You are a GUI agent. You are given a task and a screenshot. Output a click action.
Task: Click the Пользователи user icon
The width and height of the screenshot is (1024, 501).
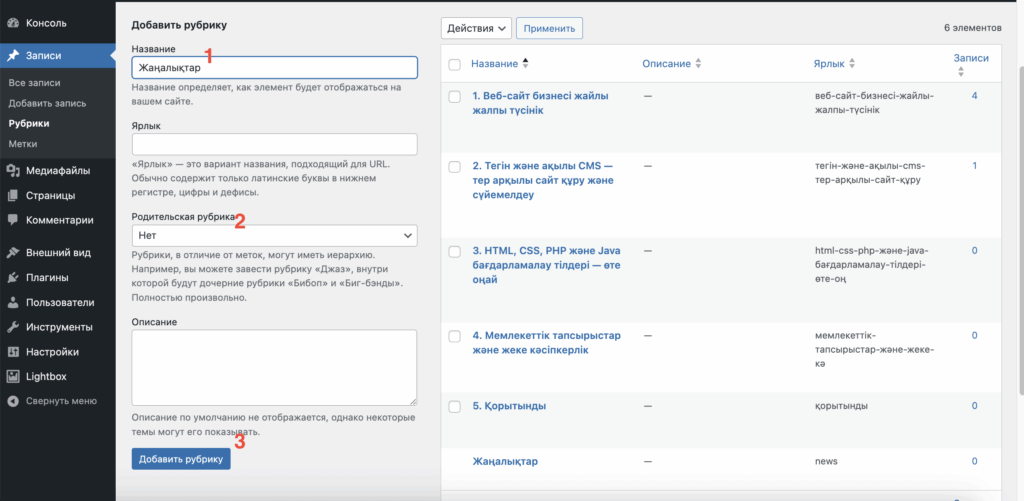pos(13,302)
